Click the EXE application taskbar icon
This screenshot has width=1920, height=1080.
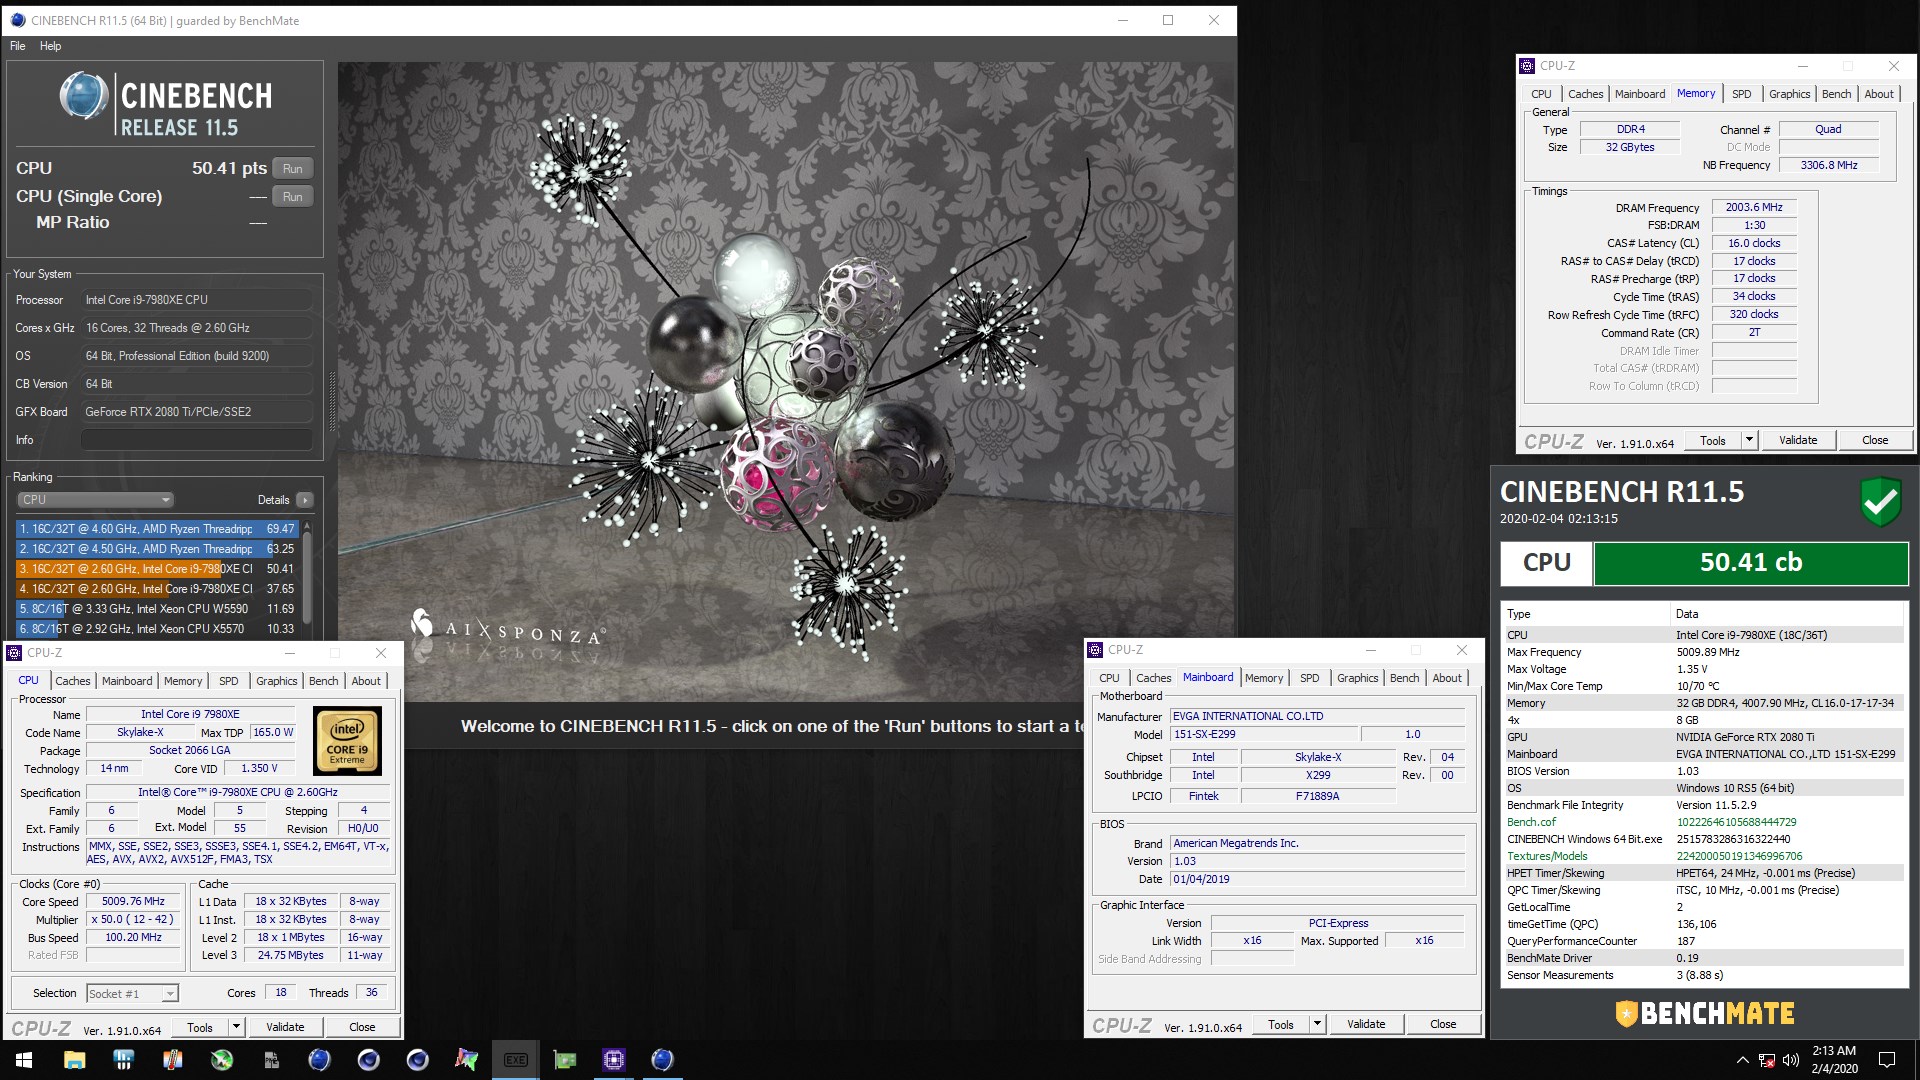point(515,1060)
